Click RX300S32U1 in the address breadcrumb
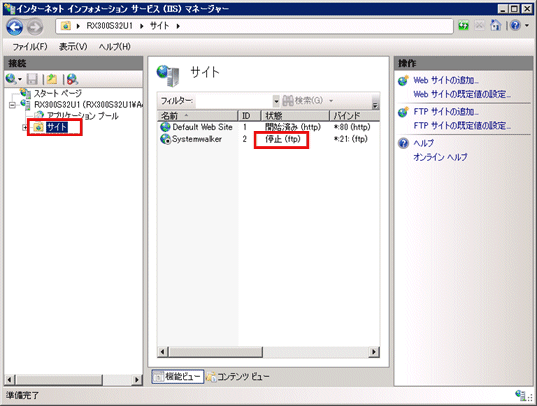 point(109,26)
